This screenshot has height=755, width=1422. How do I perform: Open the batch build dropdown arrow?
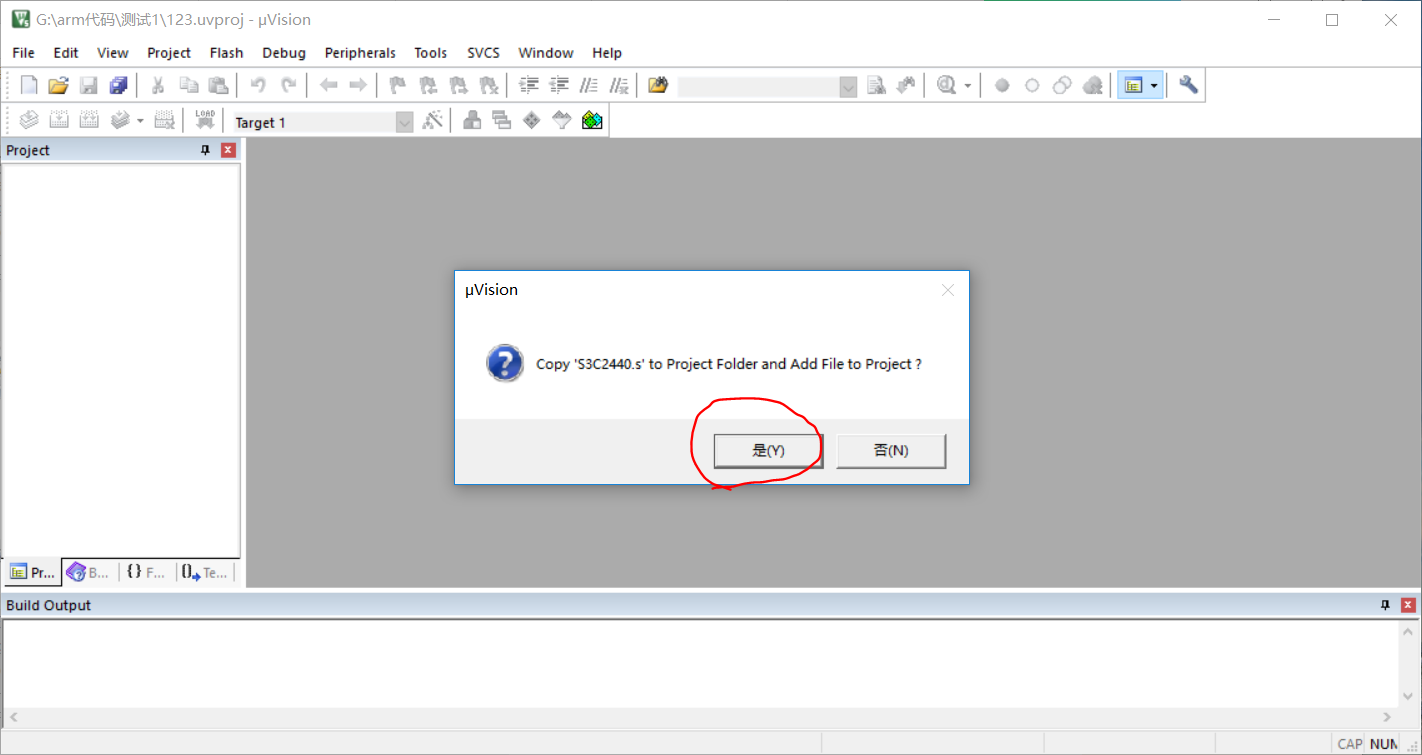click(140, 121)
